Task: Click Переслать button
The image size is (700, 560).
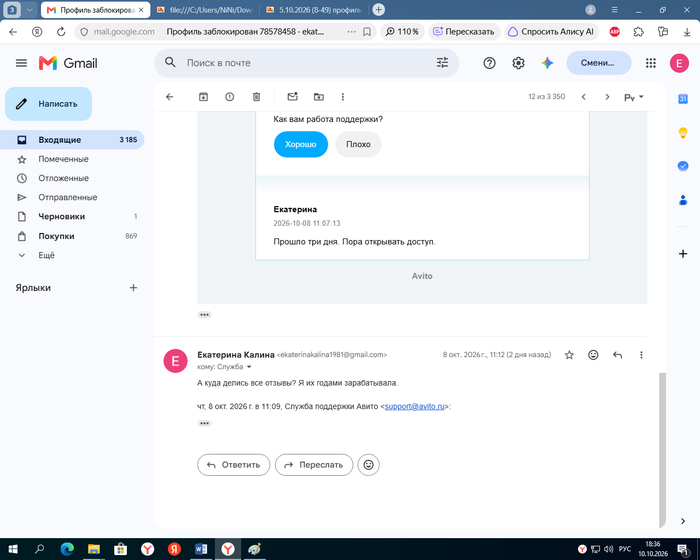Action: (314, 465)
